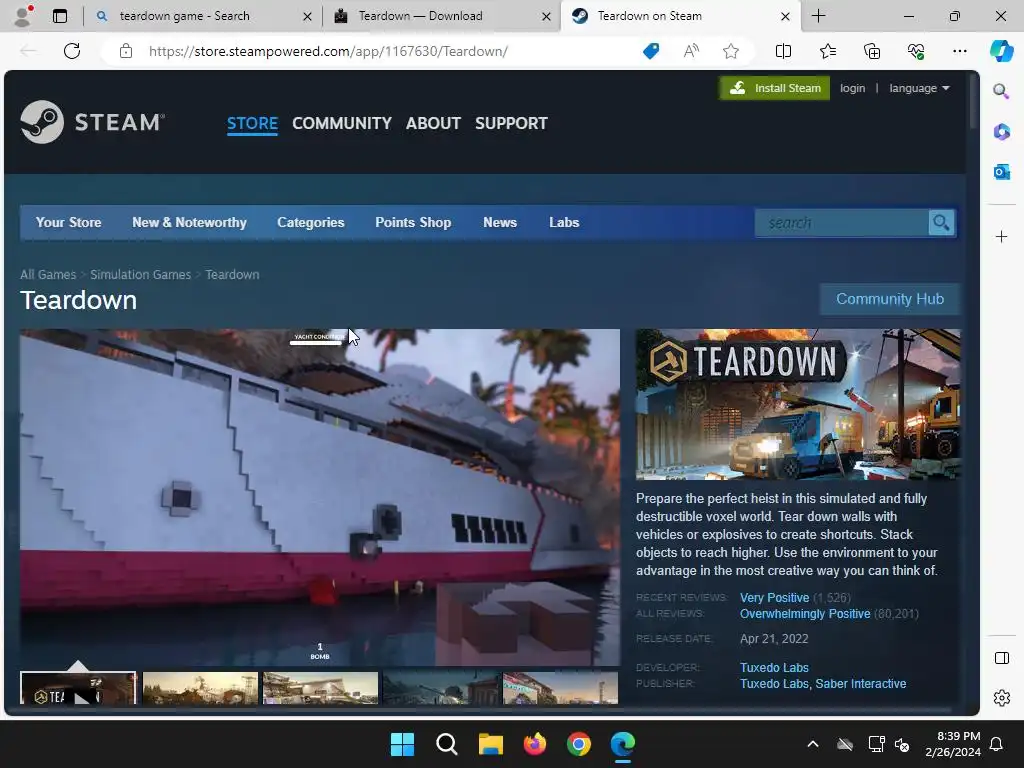Click All Games breadcrumb

tap(48, 274)
